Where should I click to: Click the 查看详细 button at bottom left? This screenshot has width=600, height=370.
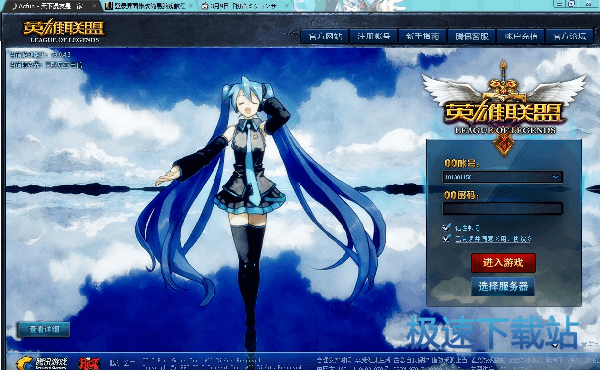point(44,329)
